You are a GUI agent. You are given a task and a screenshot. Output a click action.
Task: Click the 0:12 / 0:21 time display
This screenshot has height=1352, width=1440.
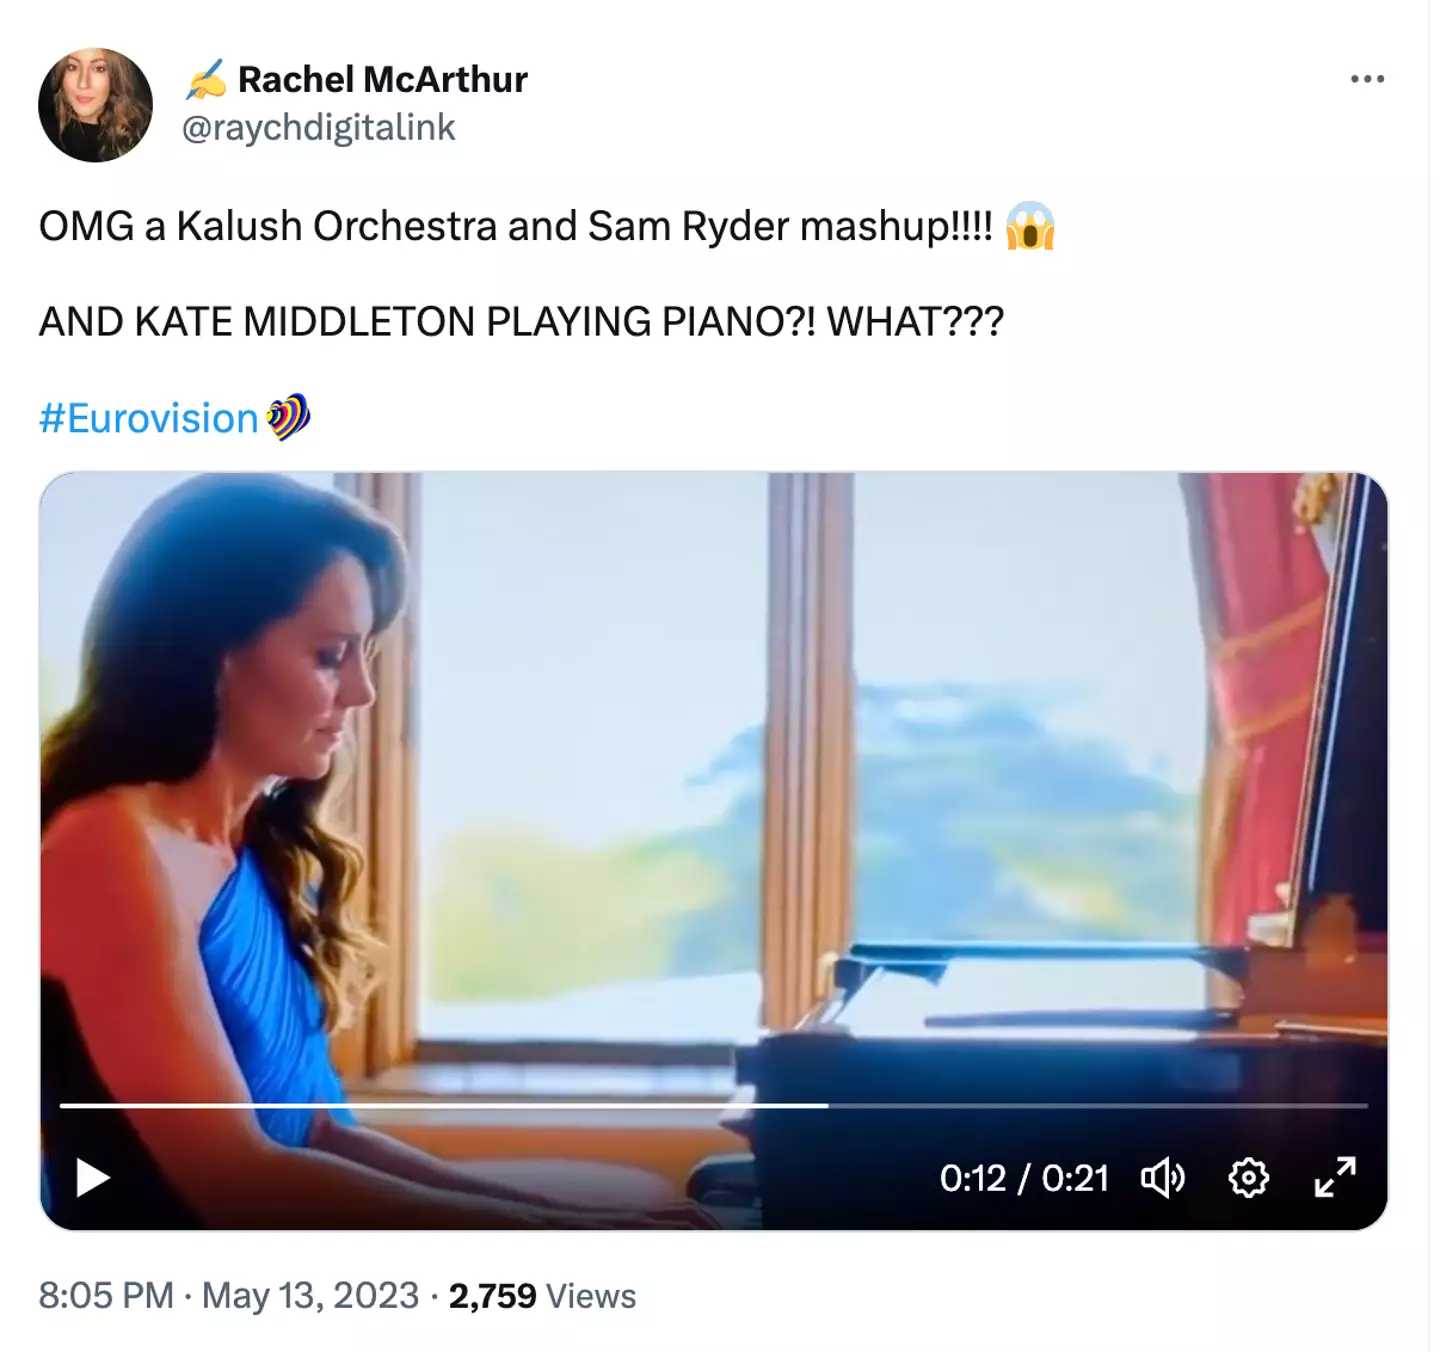tap(1024, 1178)
